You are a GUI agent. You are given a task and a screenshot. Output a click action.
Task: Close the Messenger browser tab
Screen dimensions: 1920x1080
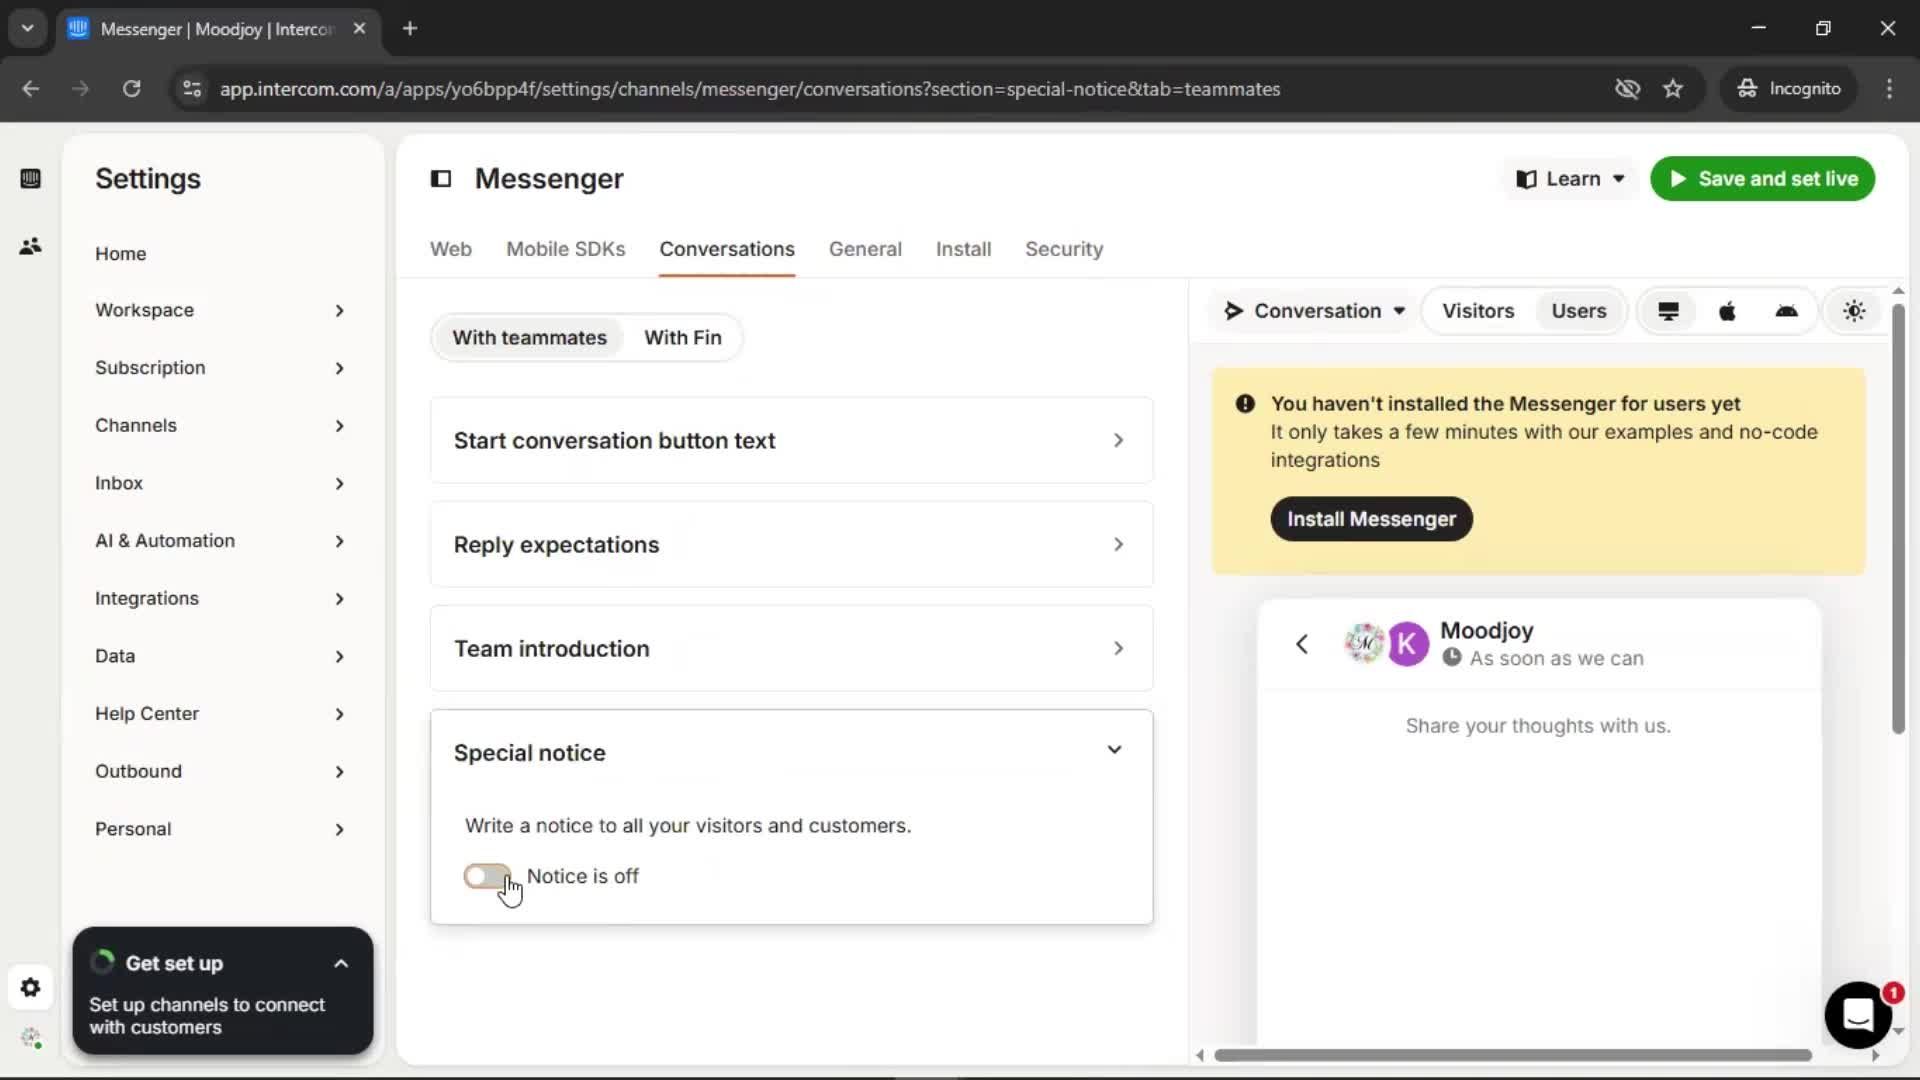coord(359,29)
